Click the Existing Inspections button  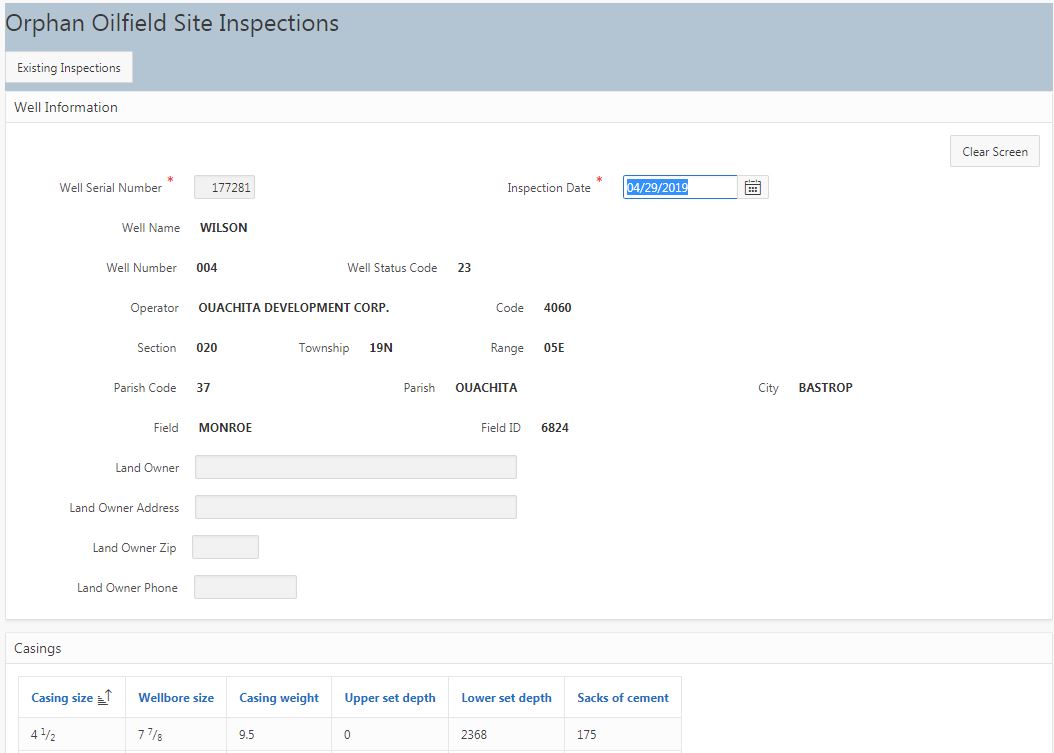pyautogui.click(x=69, y=68)
